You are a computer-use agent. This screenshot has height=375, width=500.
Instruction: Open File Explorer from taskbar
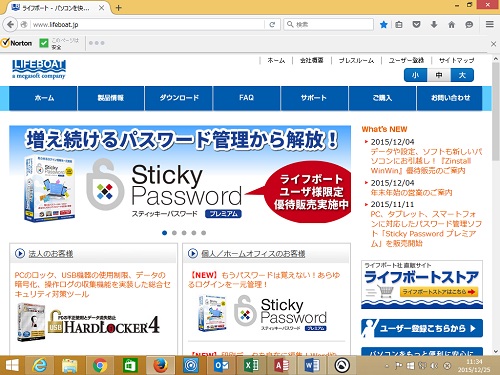tap(69, 366)
